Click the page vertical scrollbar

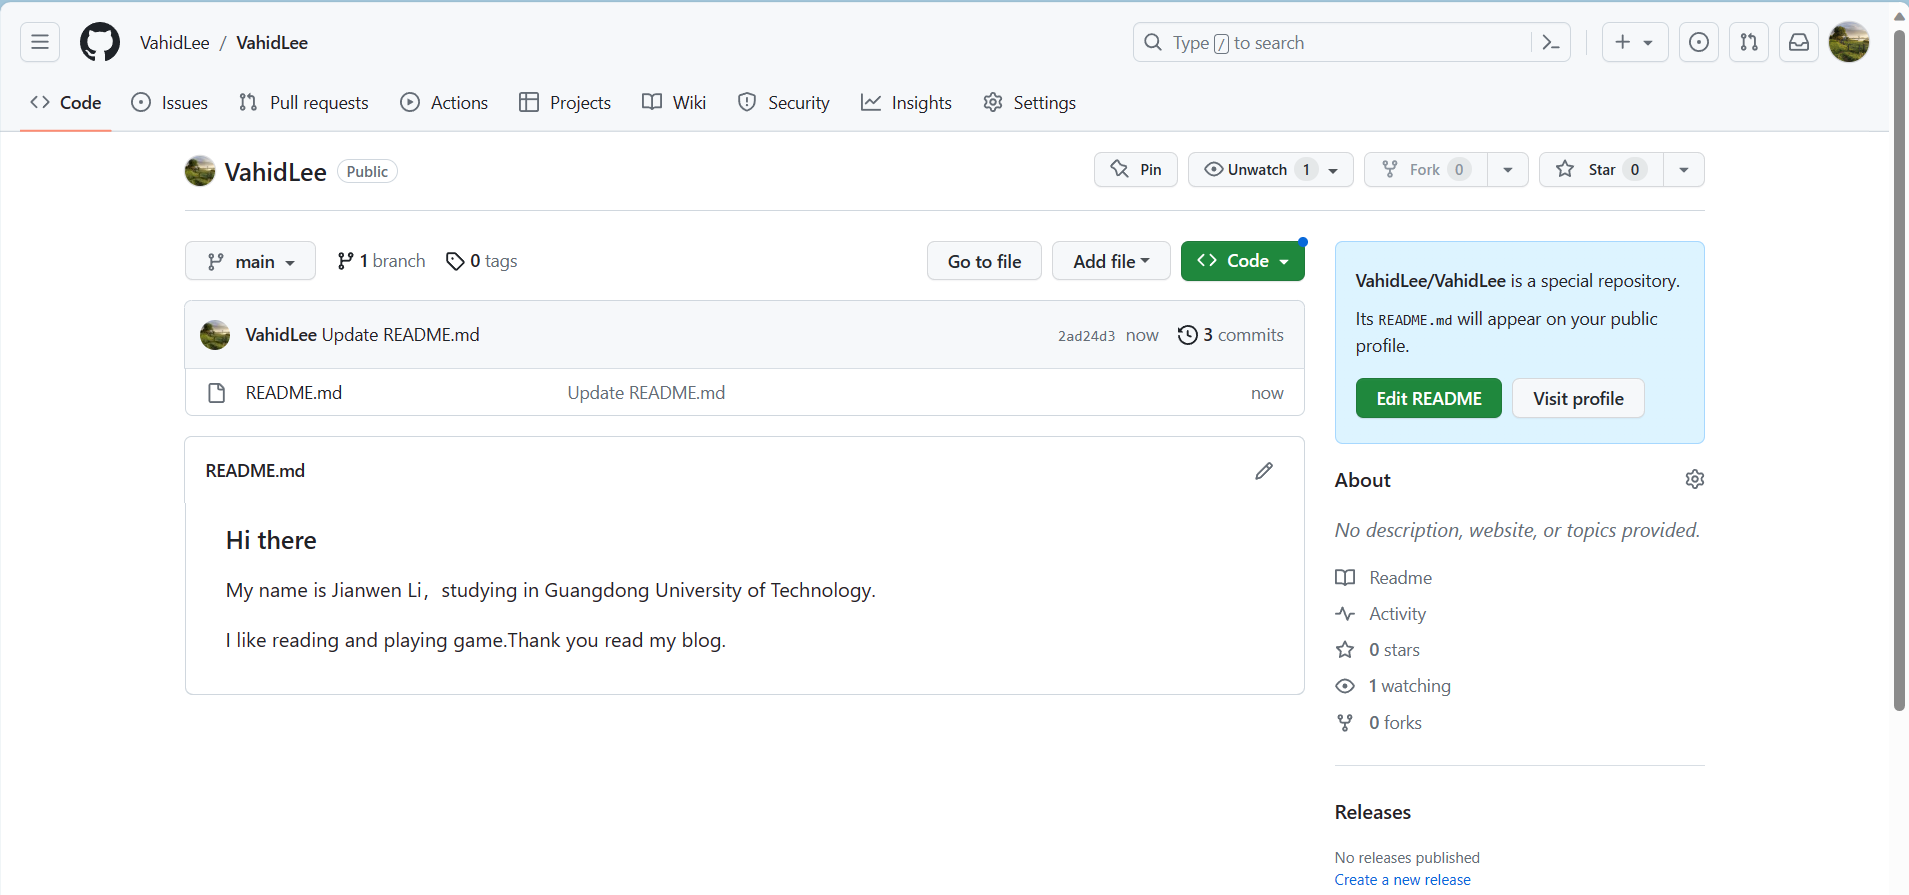point(1899,370)
